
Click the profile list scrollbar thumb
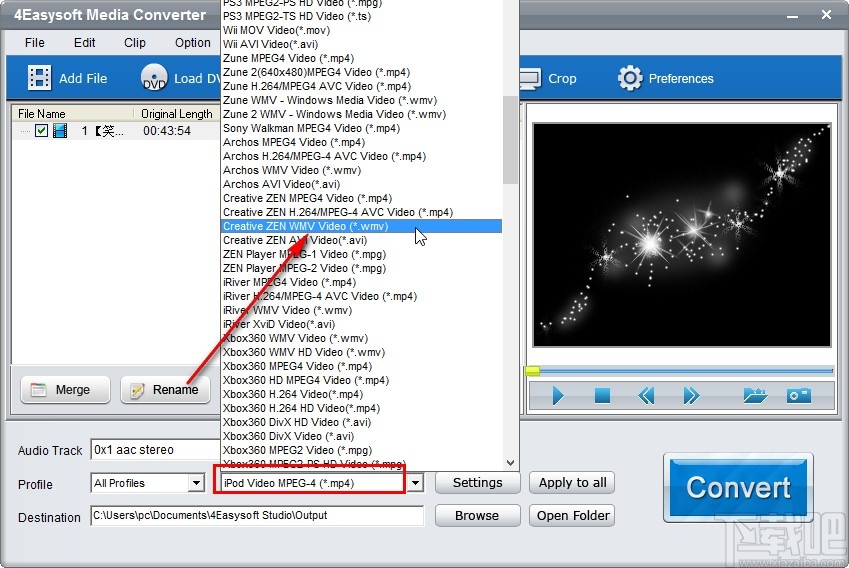tap(510, 140)
